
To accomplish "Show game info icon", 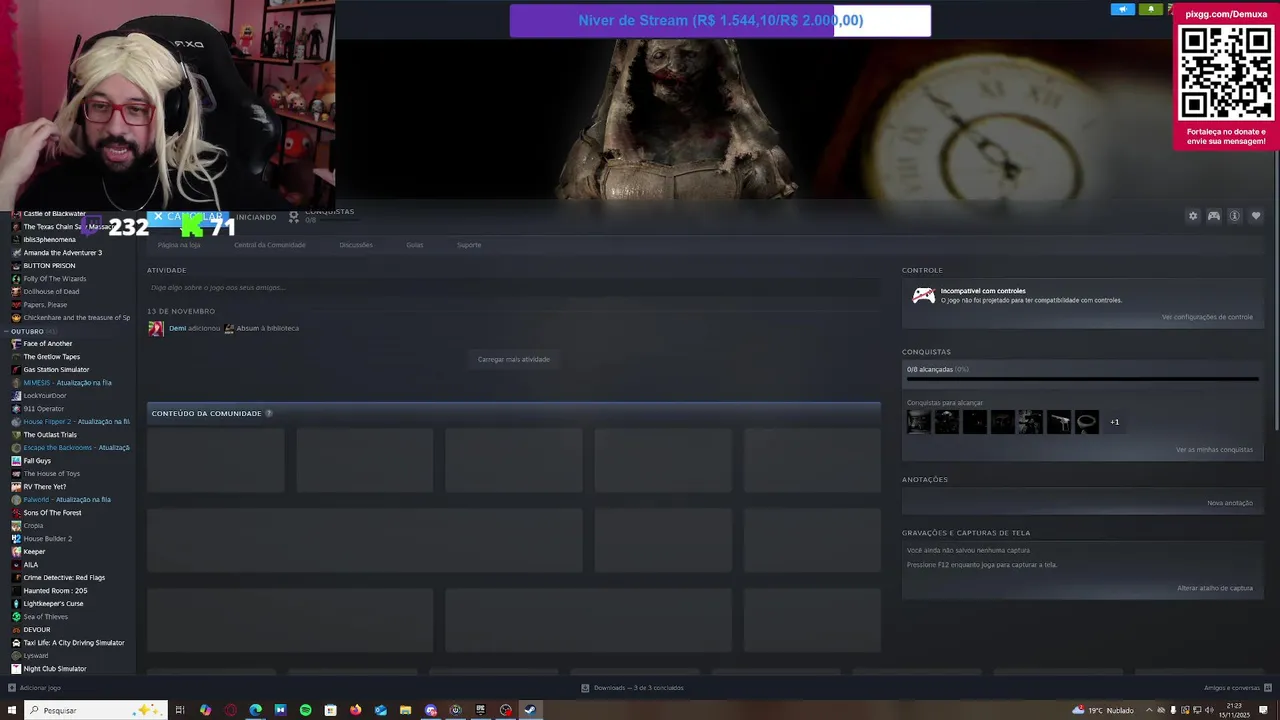I will pos(1234,216).
